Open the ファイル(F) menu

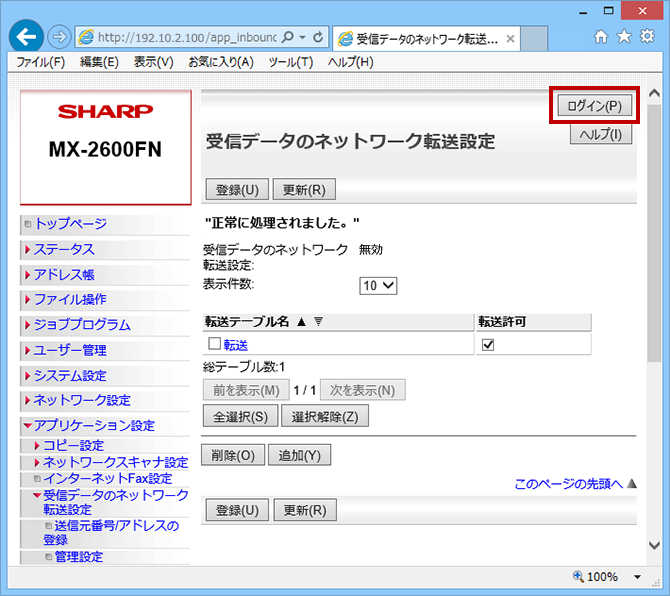tap(41, 62)
